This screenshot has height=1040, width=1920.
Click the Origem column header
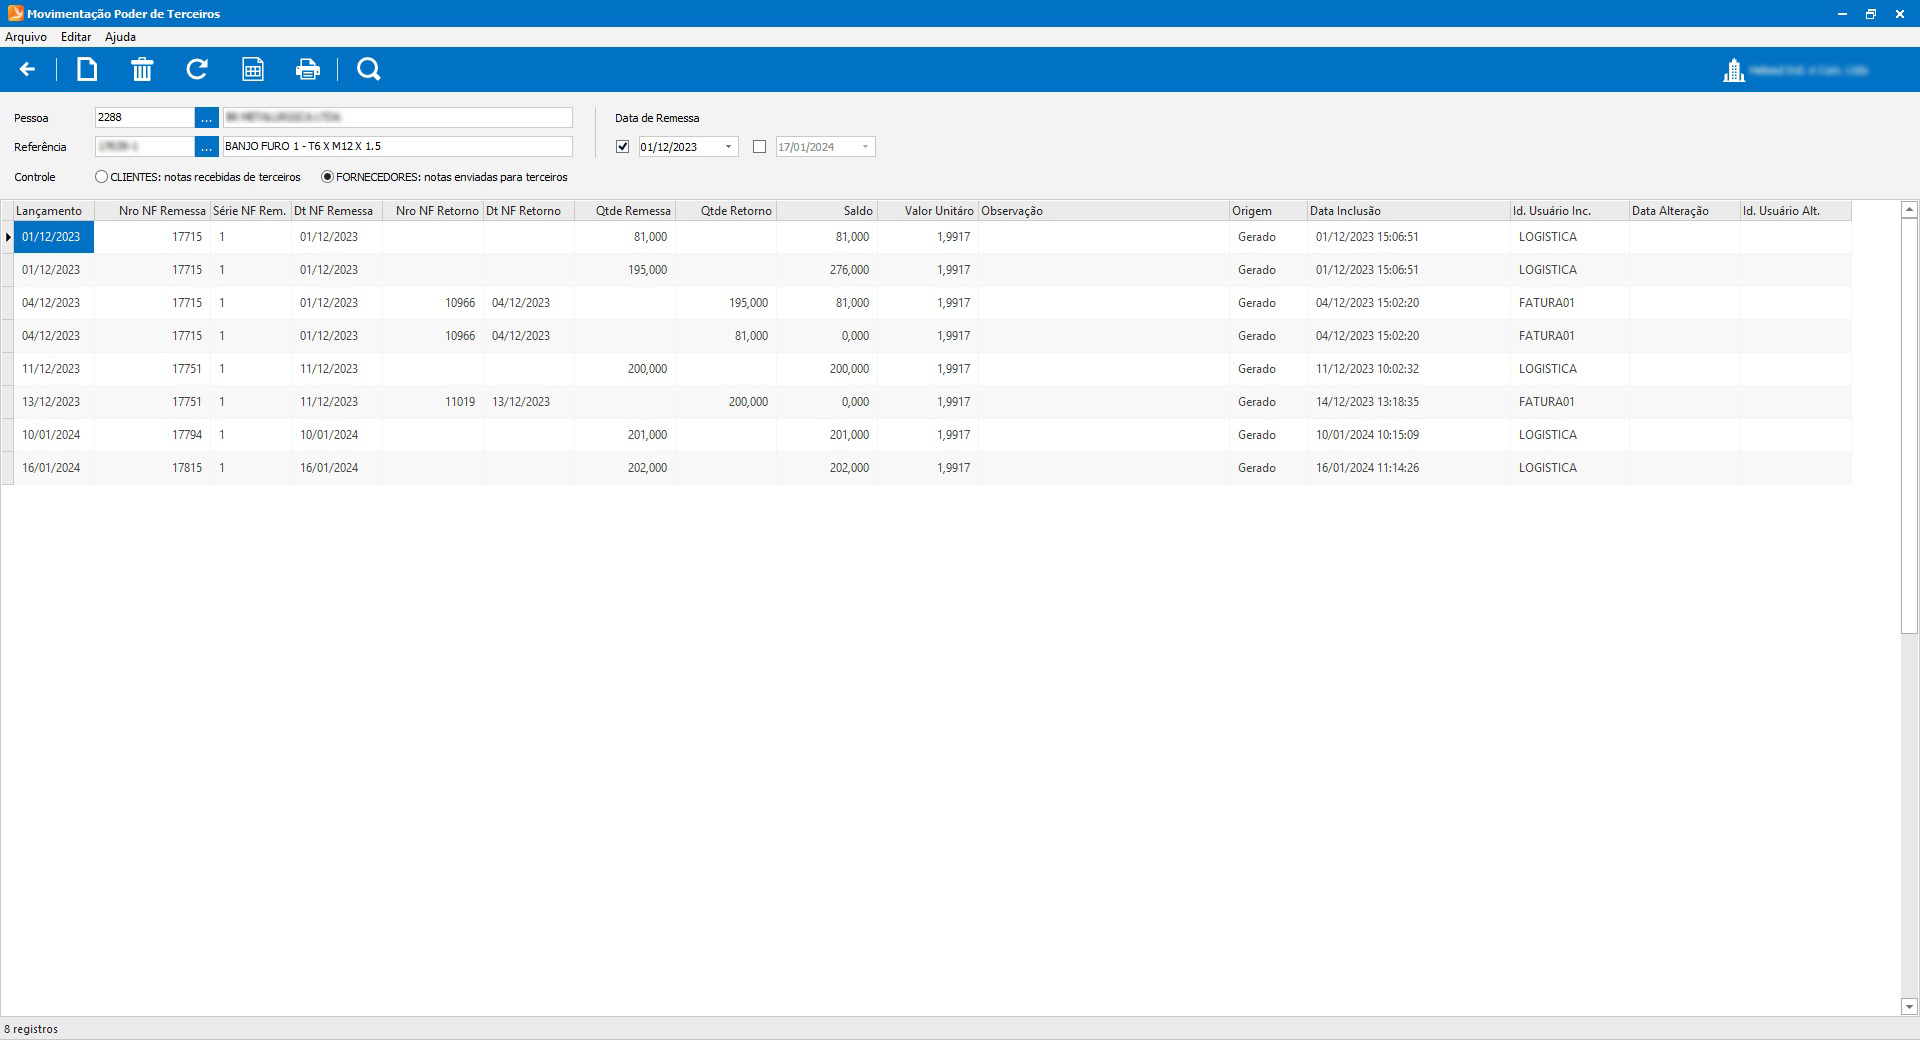click(x=1269, y=211)
